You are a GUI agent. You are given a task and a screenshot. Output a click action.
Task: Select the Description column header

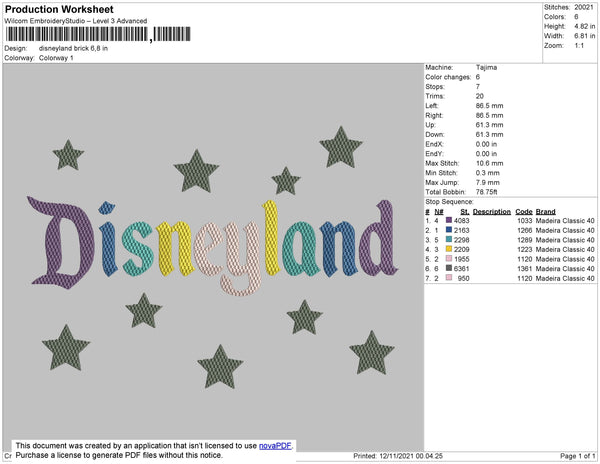[492, 212]
